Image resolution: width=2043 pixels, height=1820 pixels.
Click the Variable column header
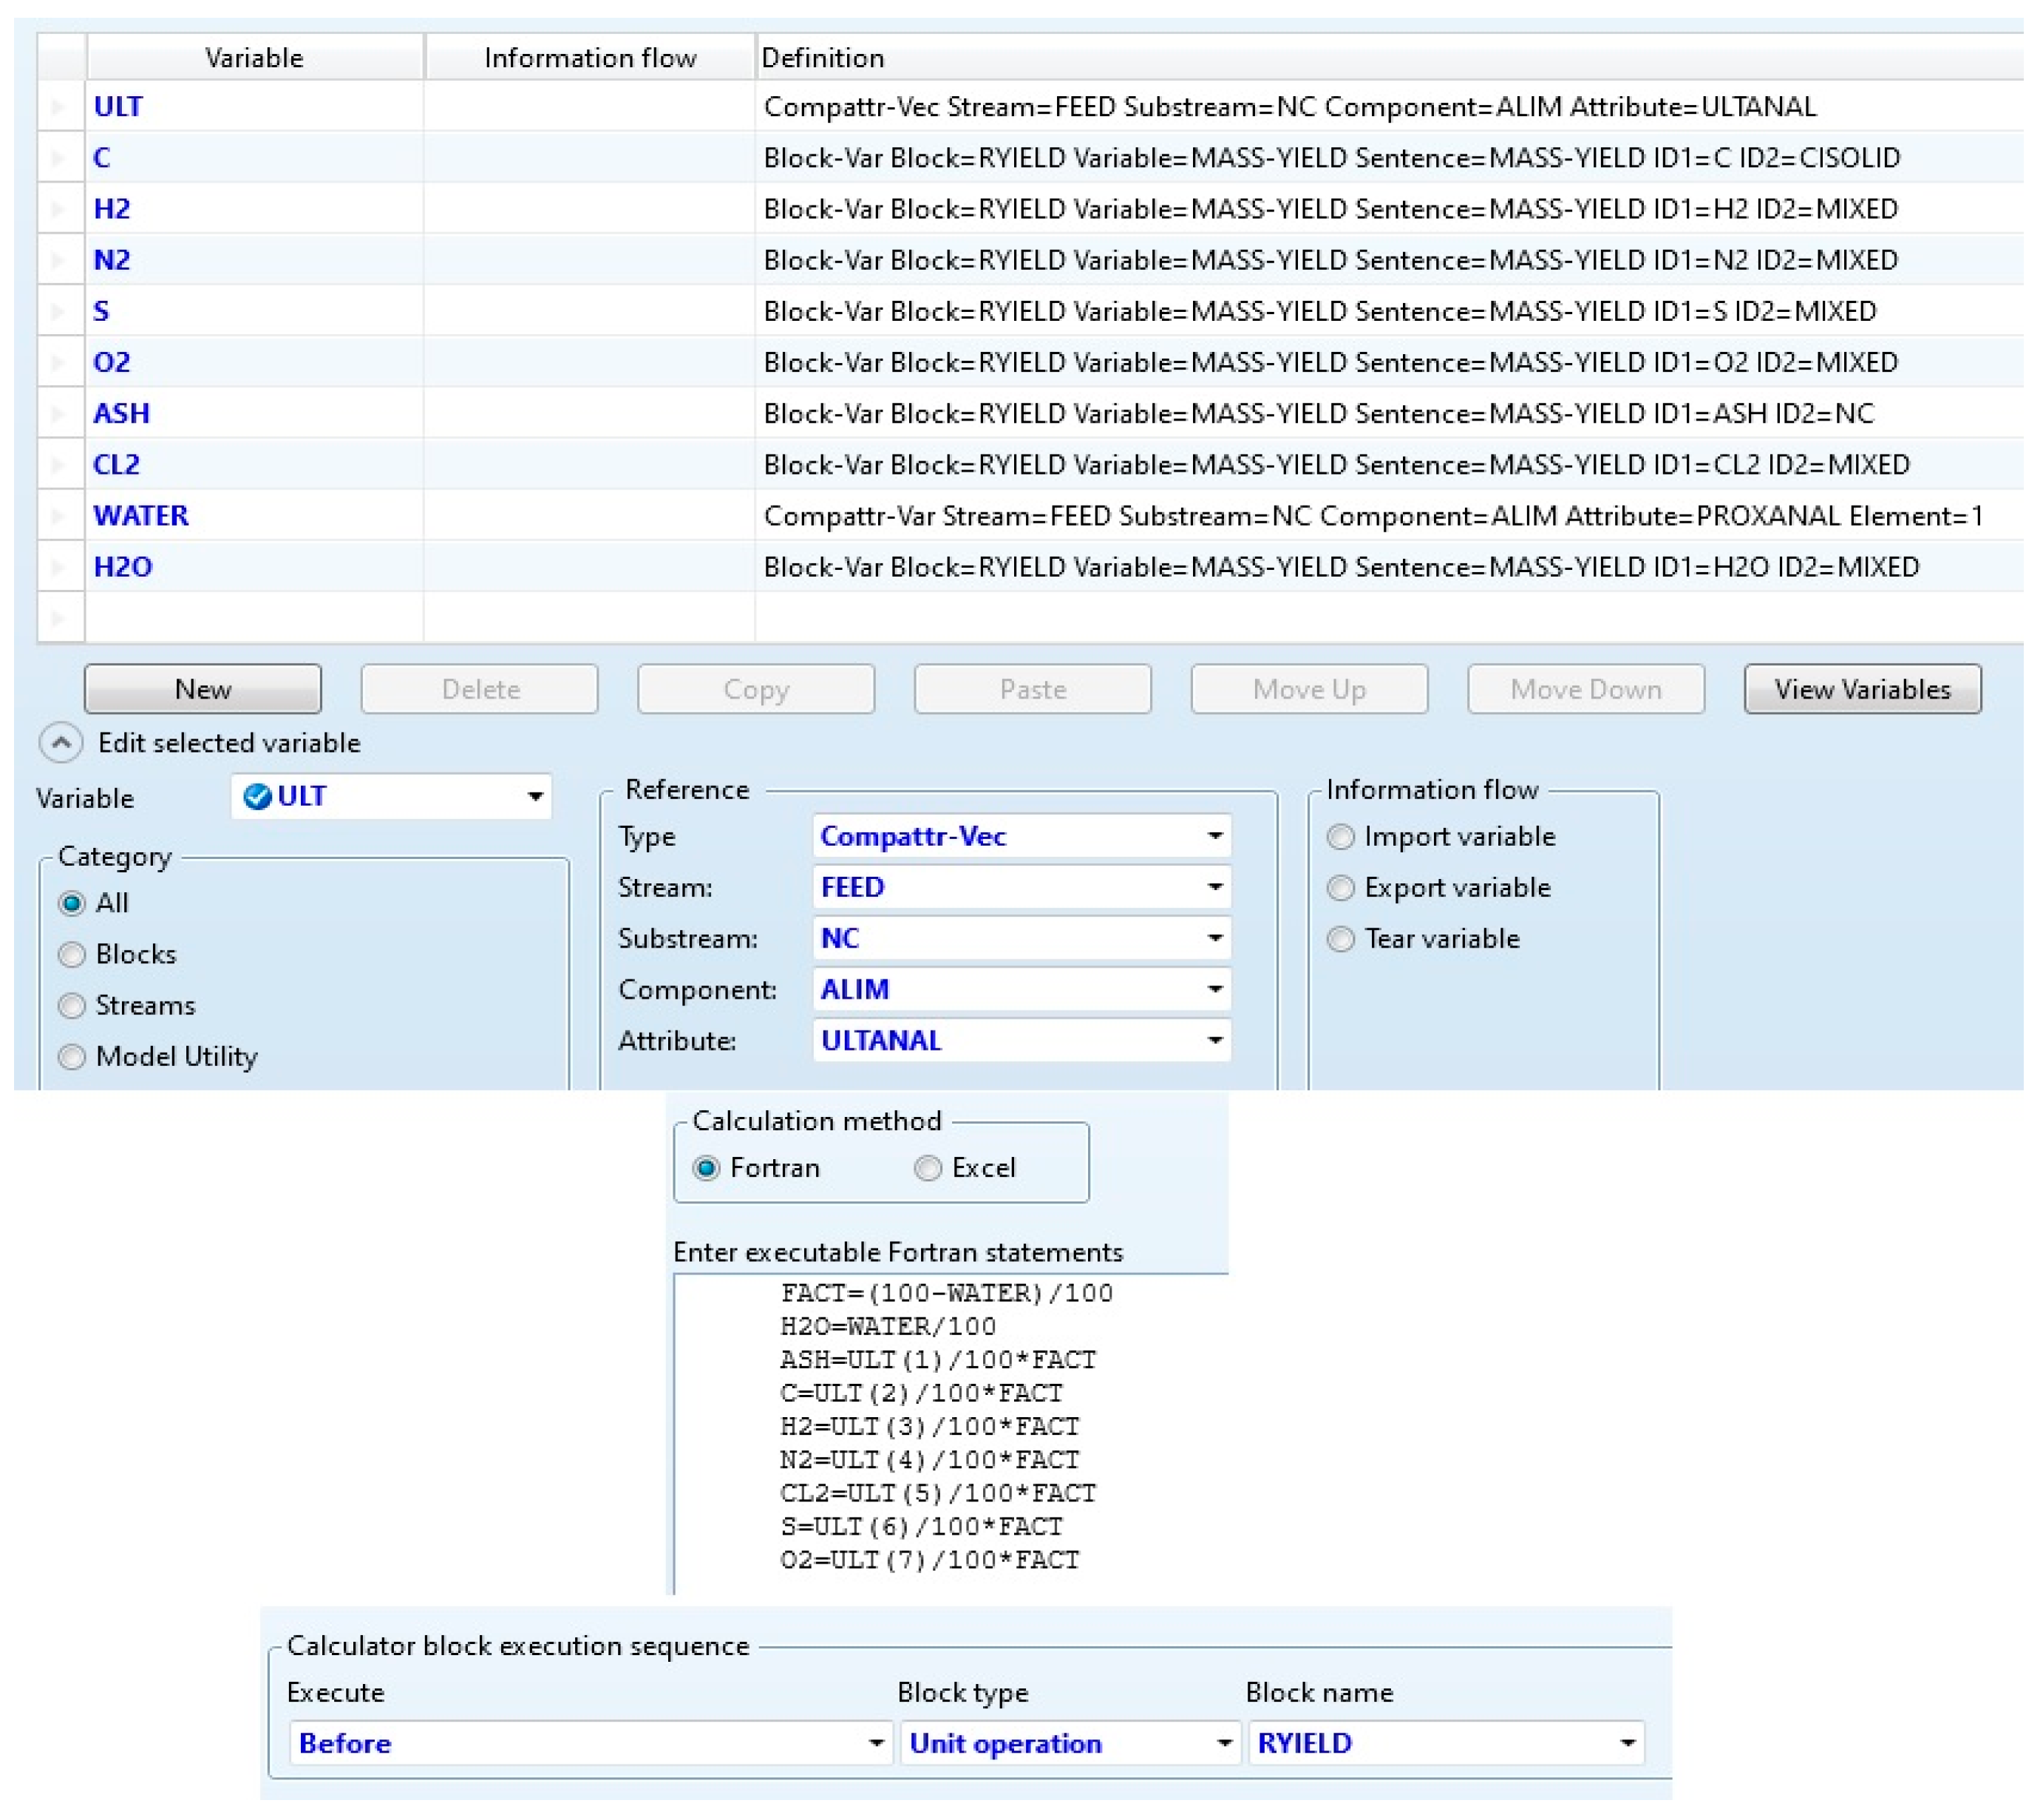[254, 58]
